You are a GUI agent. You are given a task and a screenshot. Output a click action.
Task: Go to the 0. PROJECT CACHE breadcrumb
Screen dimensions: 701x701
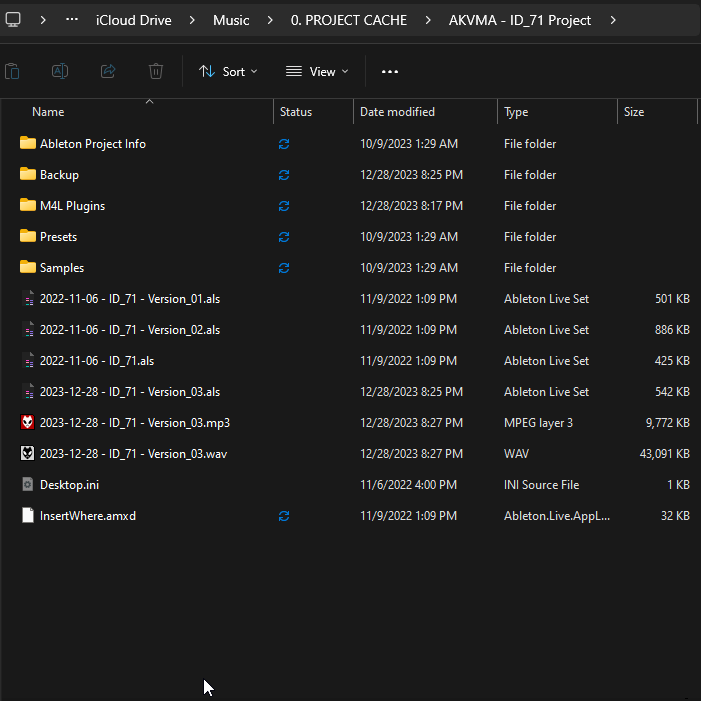[x=349, y=20]
